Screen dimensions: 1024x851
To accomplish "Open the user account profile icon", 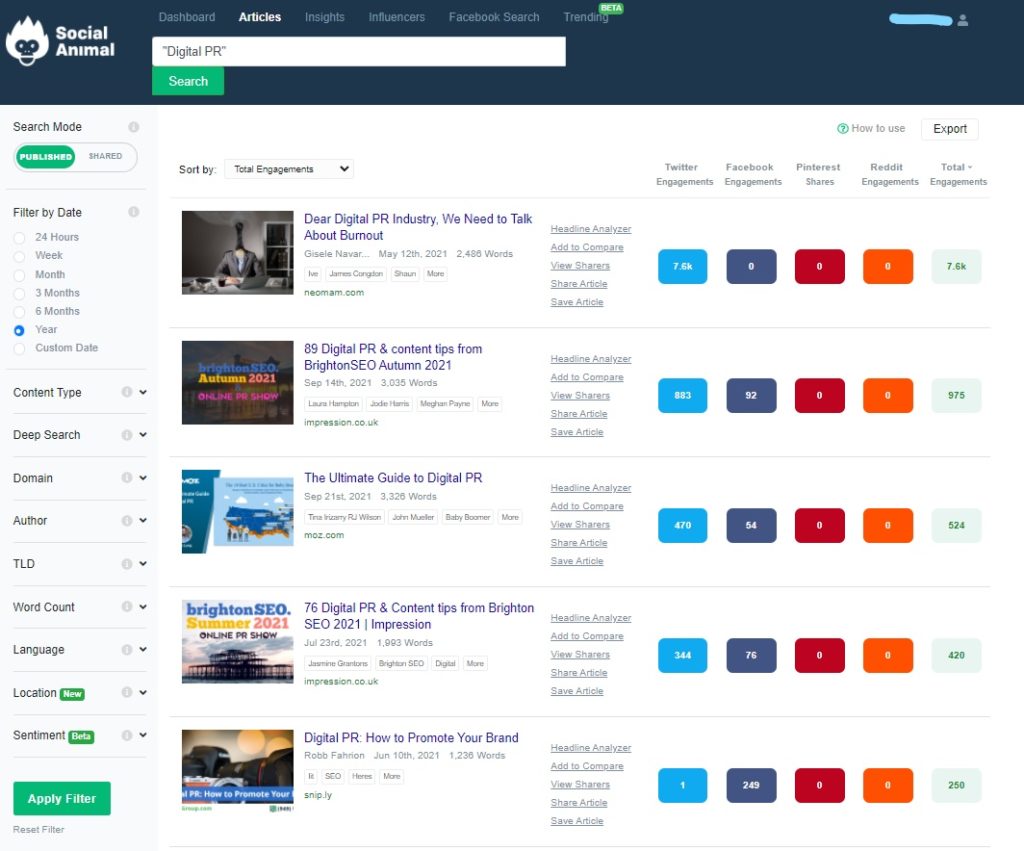I will pos(963,20).
